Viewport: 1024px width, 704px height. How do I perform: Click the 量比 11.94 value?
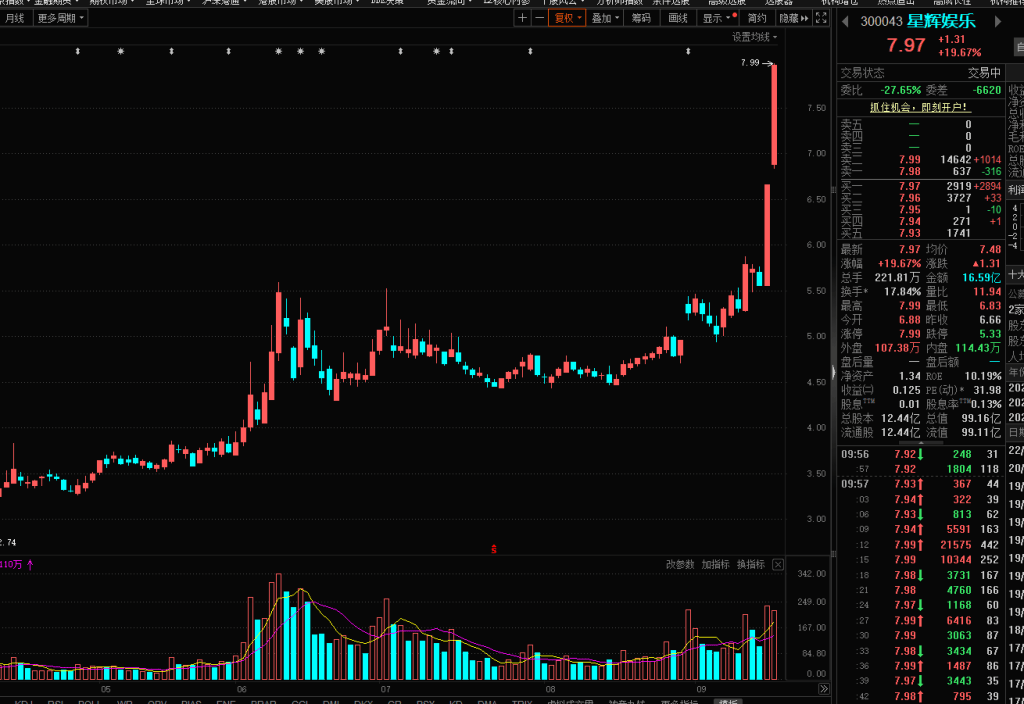click(x=987, y=292)
